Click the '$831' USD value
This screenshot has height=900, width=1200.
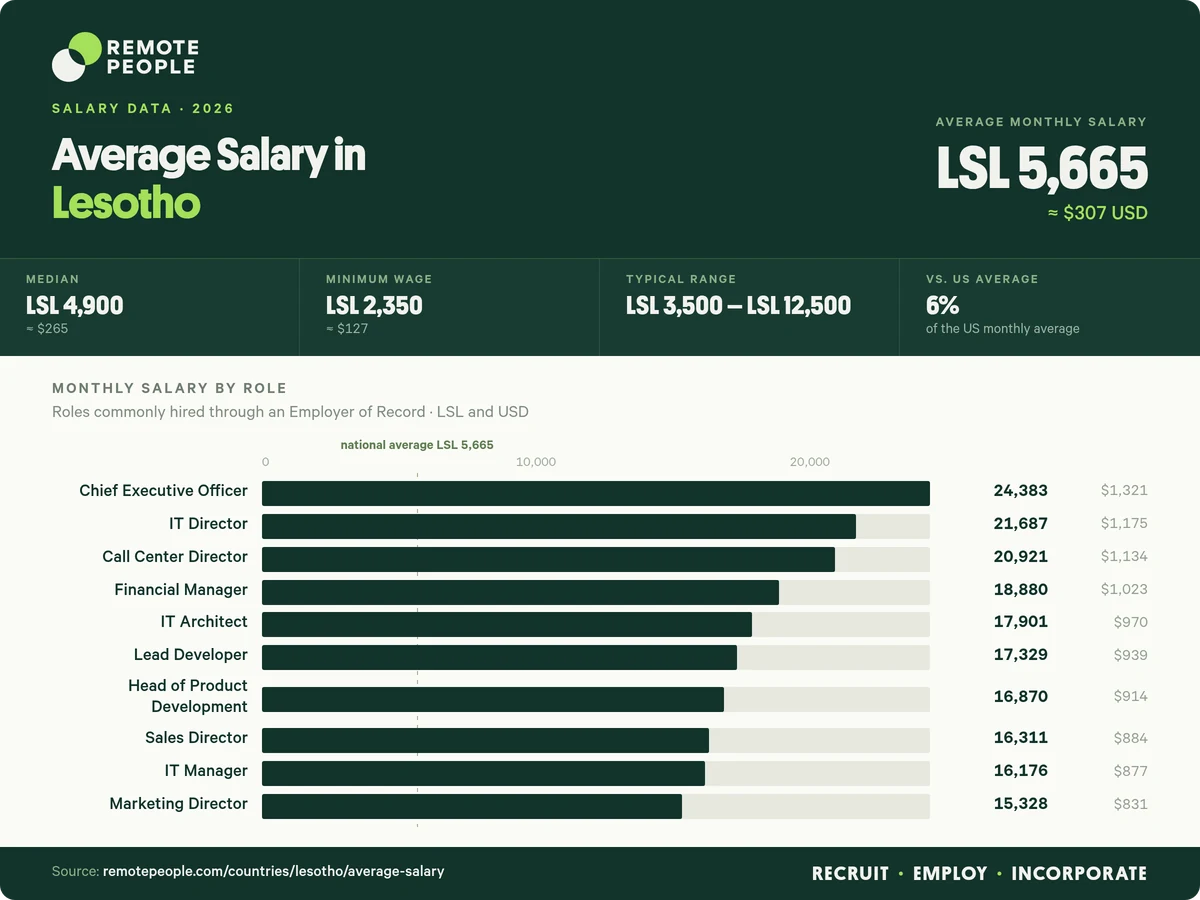pyautogui.click(x=1130, y=804)
